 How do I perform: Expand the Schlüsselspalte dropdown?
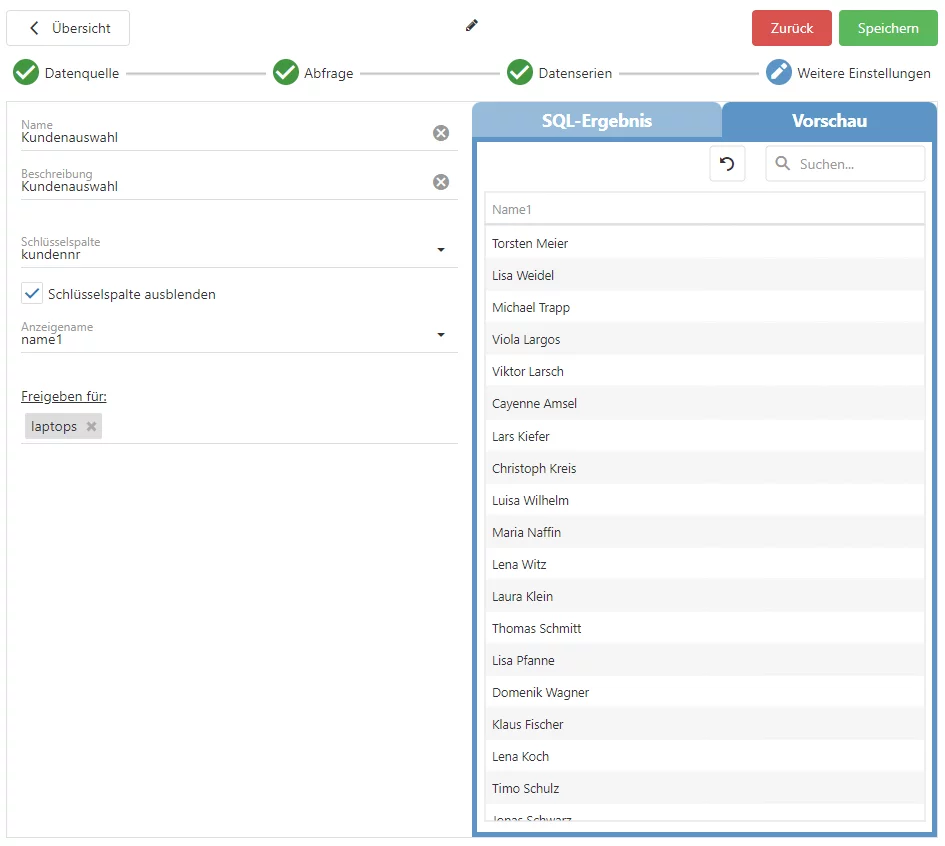tap(441, 250)
